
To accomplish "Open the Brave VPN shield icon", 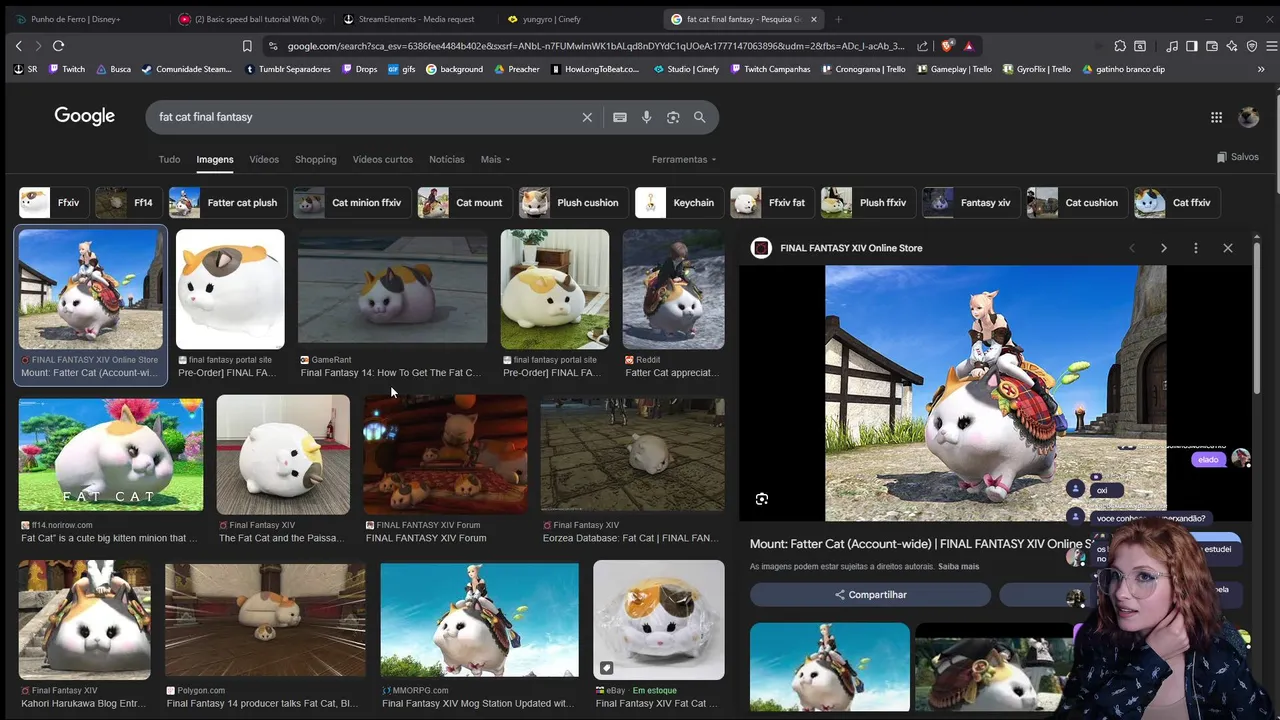I will pos(1252,46).
